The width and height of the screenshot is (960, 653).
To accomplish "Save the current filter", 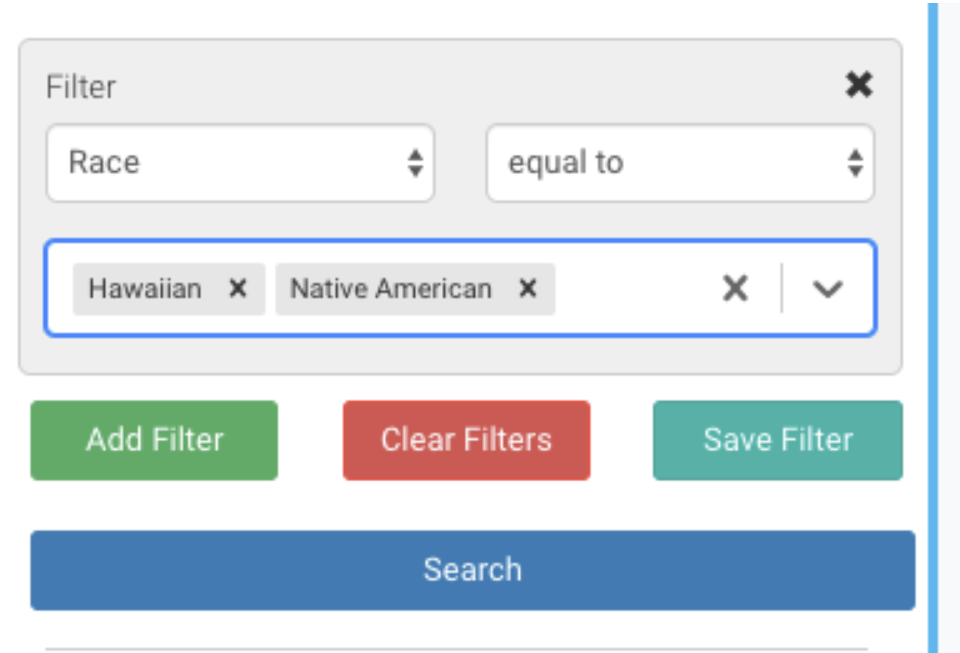I will coord(777,440).
